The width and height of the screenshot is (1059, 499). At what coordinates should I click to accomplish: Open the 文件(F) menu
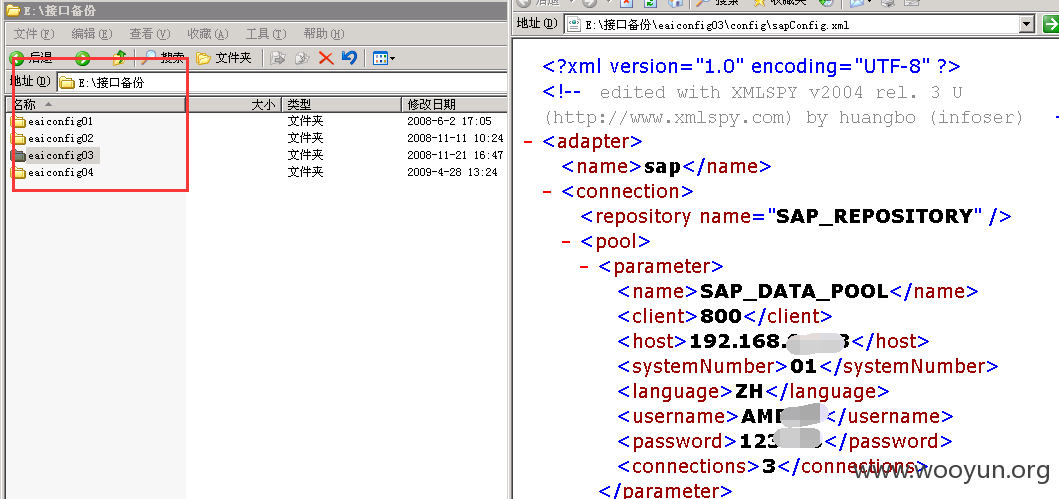pos(34,34)
